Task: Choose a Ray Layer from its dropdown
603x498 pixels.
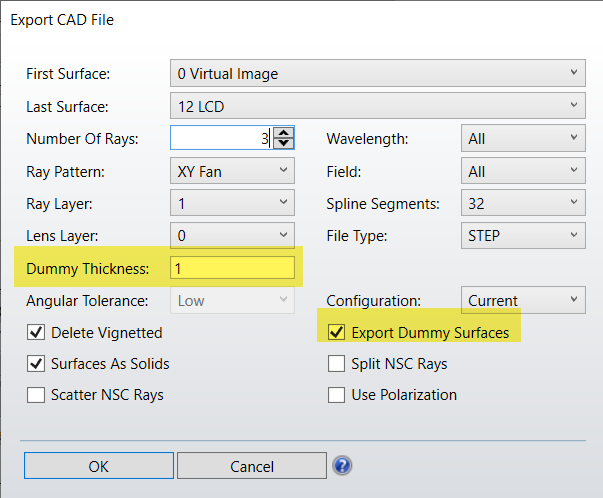Action: 232,204
